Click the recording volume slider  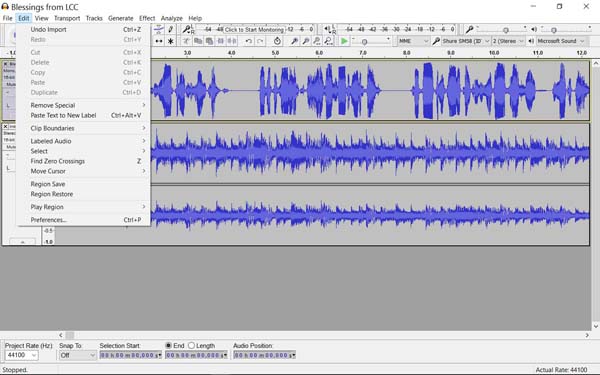click(501, 29)
